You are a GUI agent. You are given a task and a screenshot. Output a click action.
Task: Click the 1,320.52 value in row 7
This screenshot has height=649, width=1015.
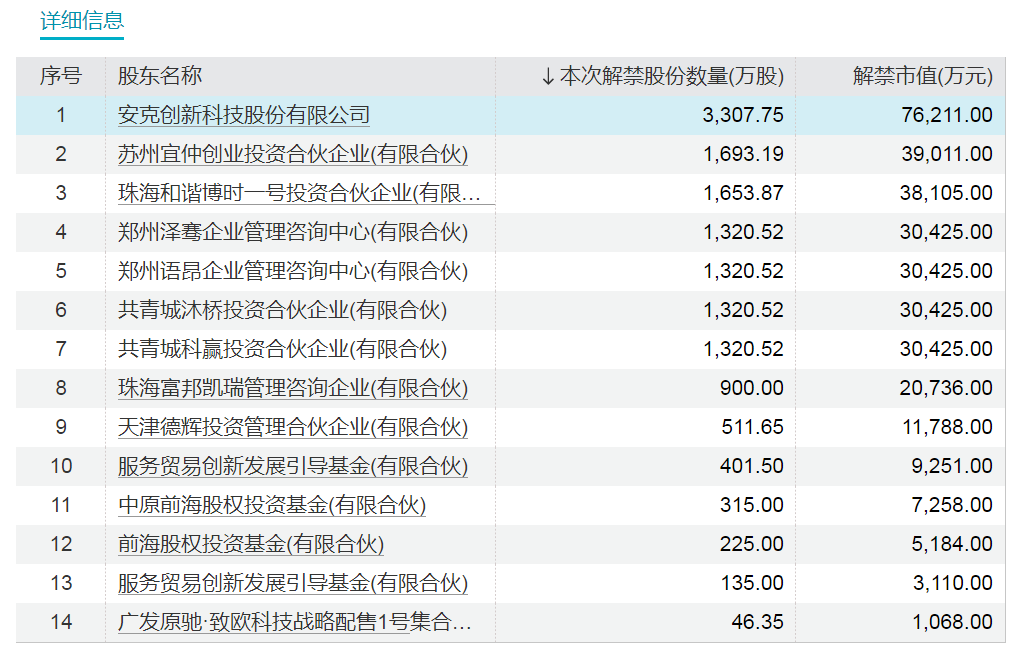(x=743, y=349)
